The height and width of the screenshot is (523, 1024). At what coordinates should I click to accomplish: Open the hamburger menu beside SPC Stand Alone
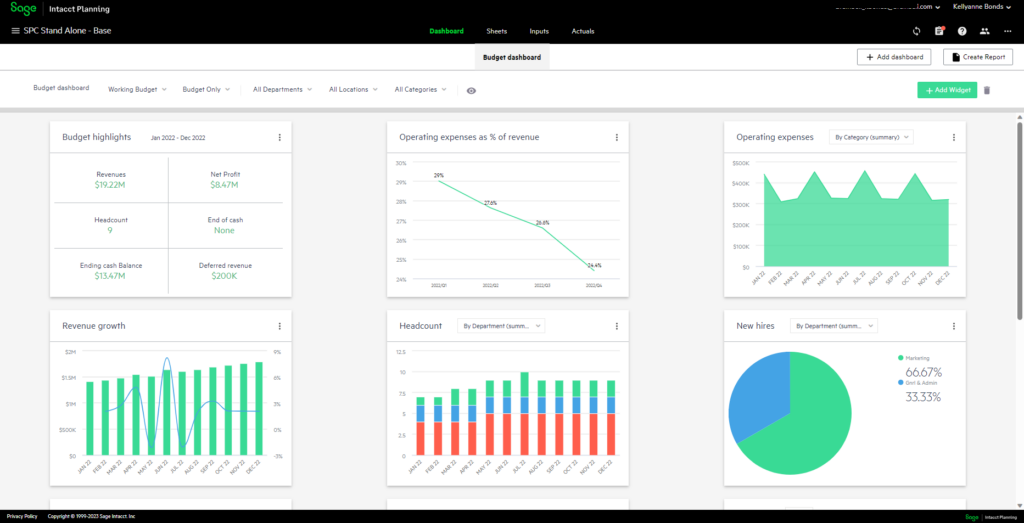click(15, 31)
